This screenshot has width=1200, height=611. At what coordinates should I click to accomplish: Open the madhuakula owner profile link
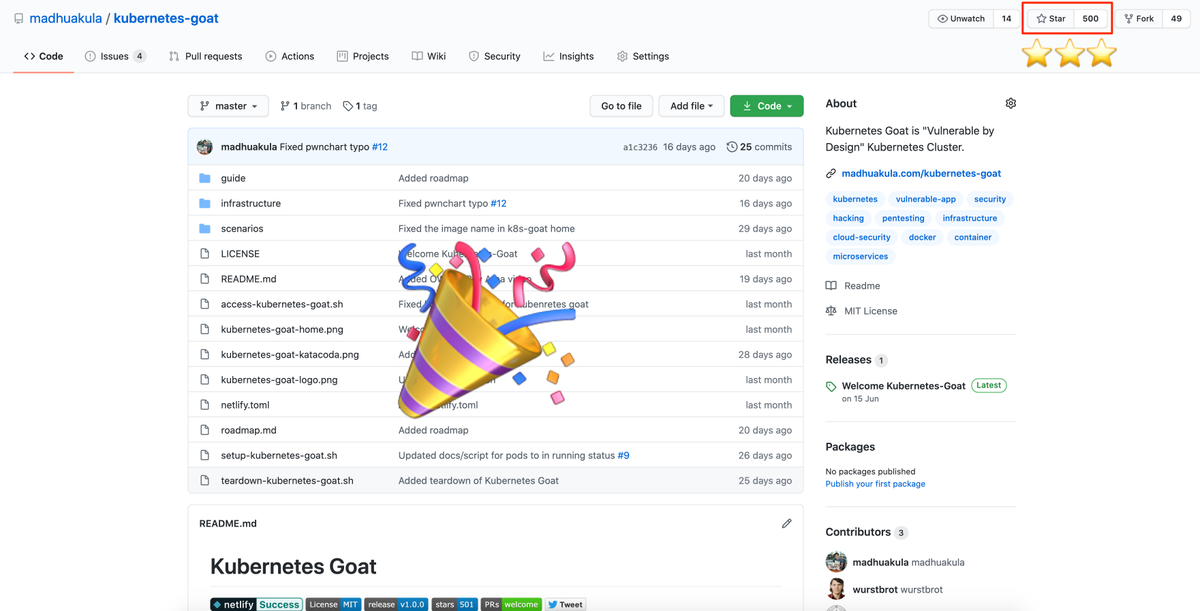point(67,18)
